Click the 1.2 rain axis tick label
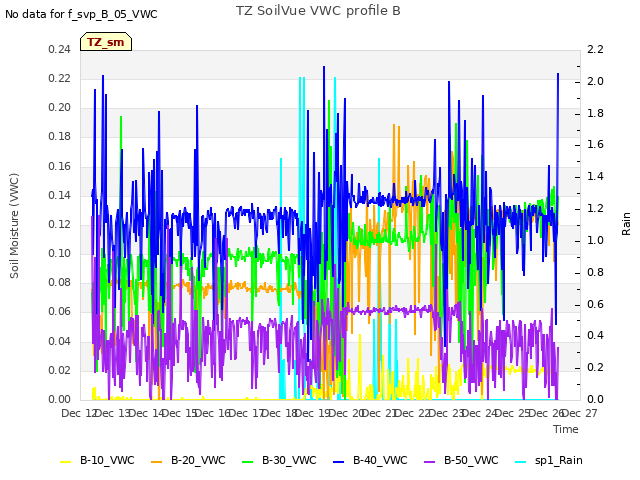The width and height of the screenshot is (640, 480). point(595,208)
